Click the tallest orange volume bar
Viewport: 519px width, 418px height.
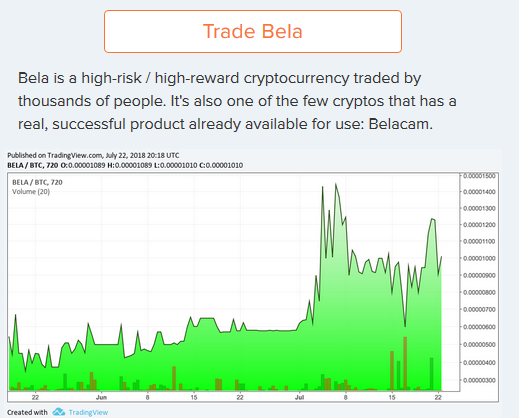point(405,363)
